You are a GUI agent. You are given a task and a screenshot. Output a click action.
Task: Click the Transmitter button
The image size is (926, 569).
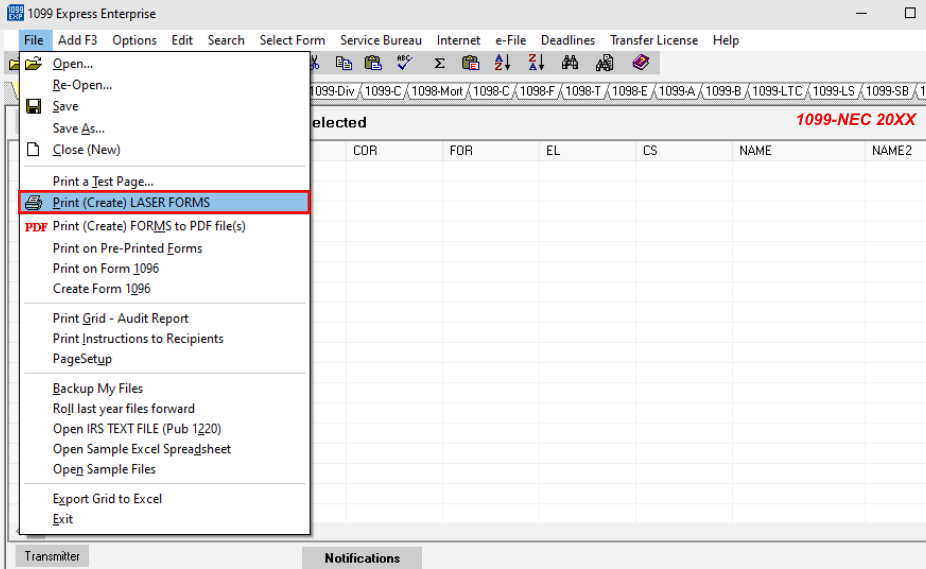52,556
